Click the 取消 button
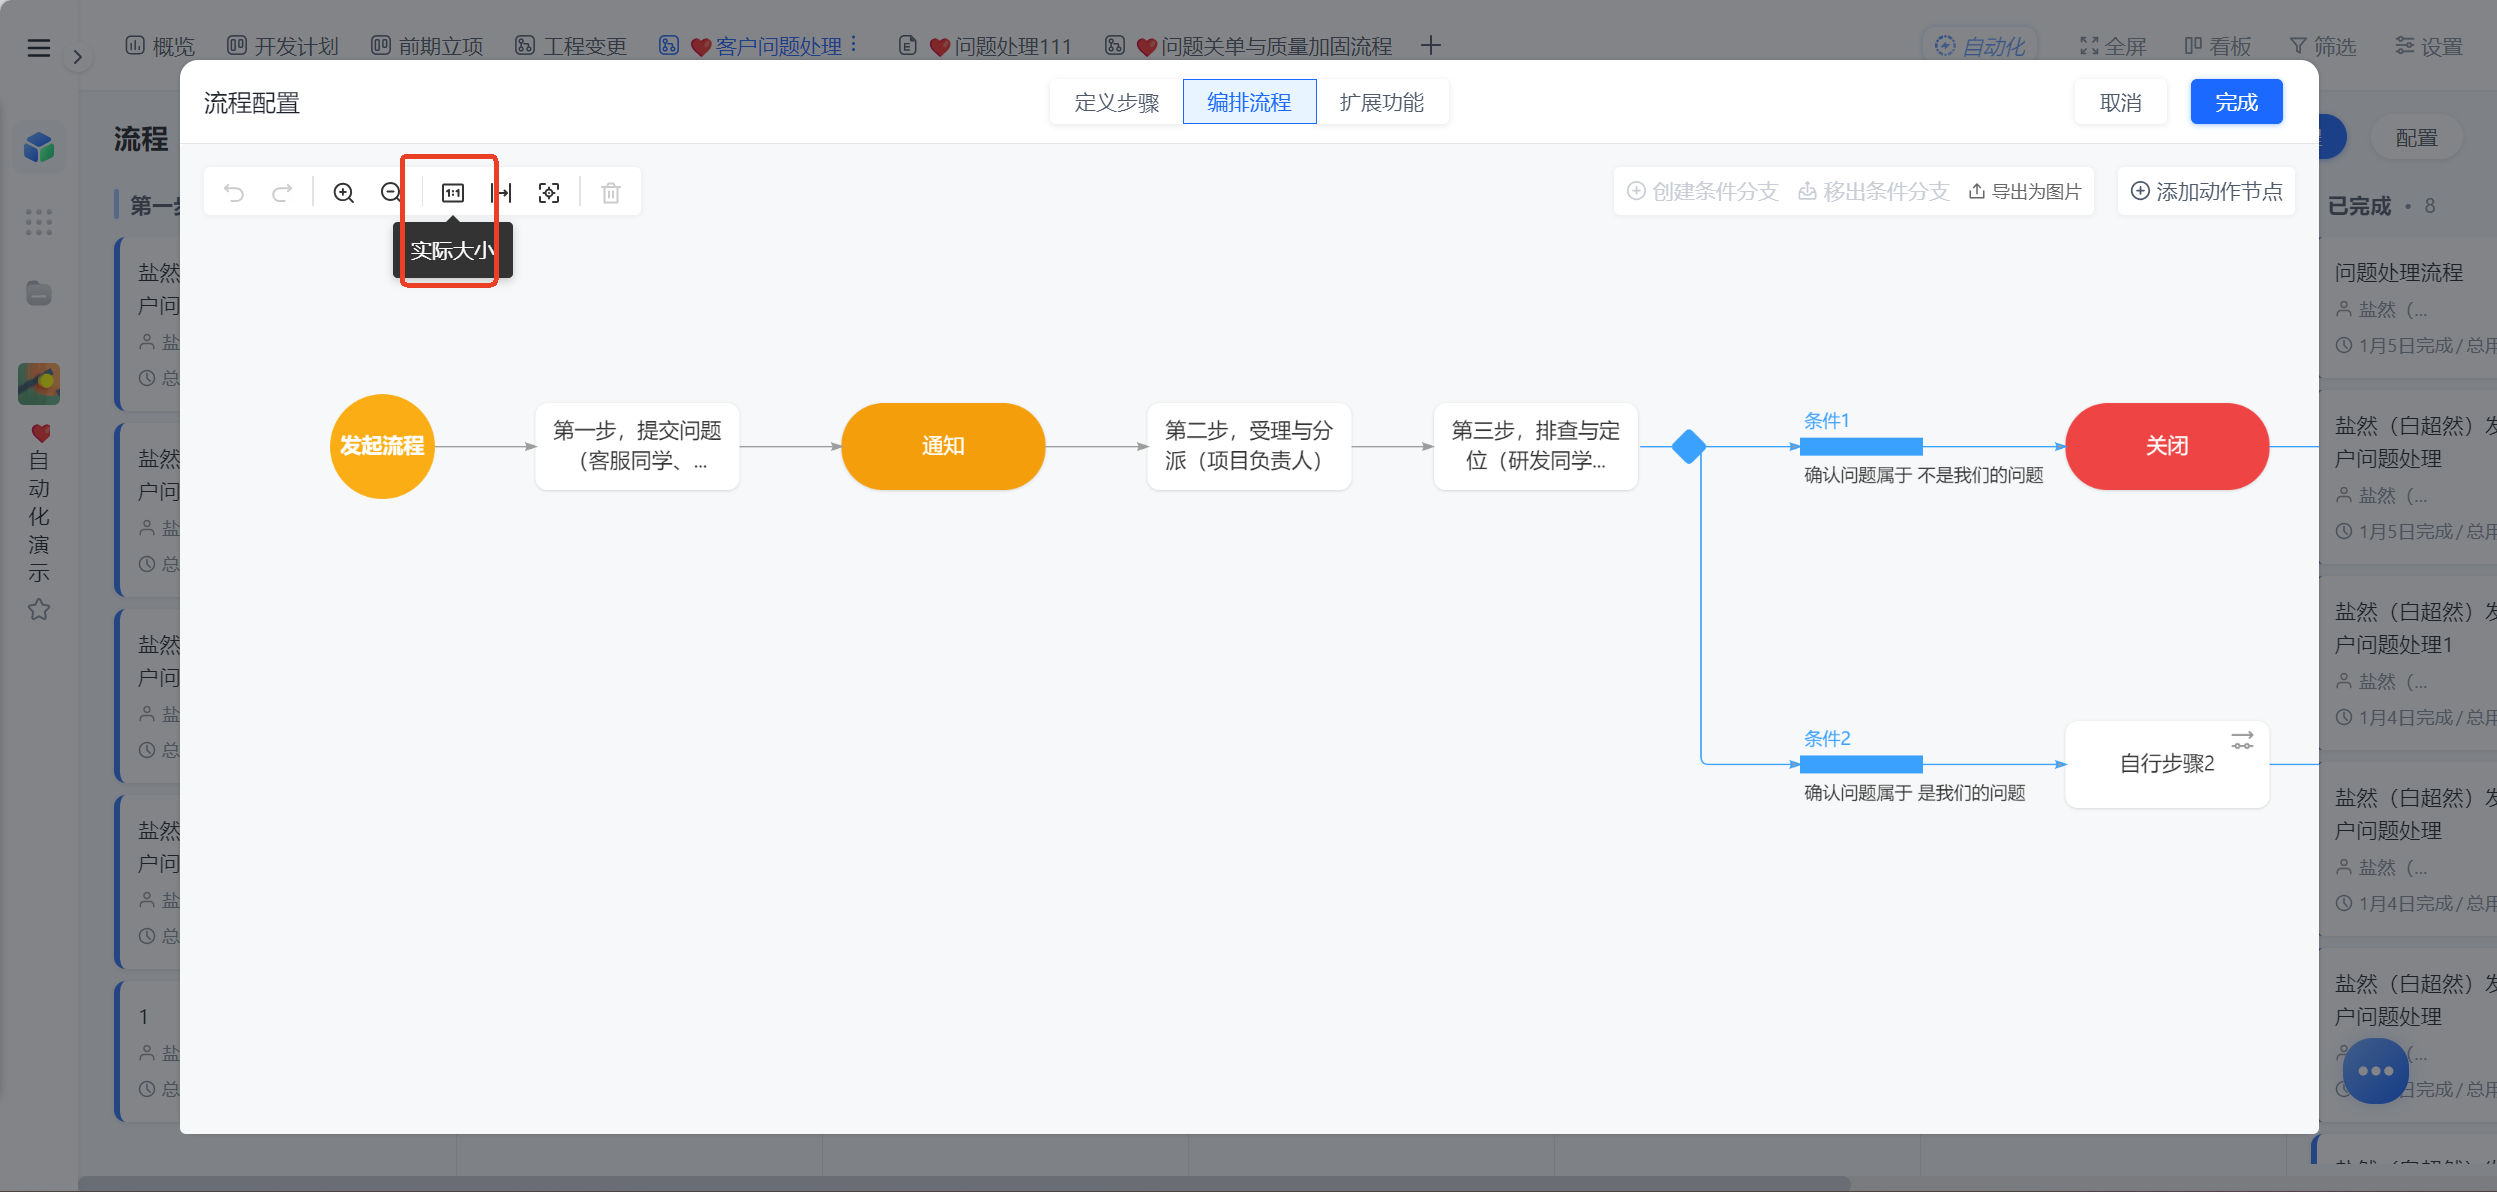Image resolution: width=2497 pixels, height=1192 pixels. pos(2120,102)
